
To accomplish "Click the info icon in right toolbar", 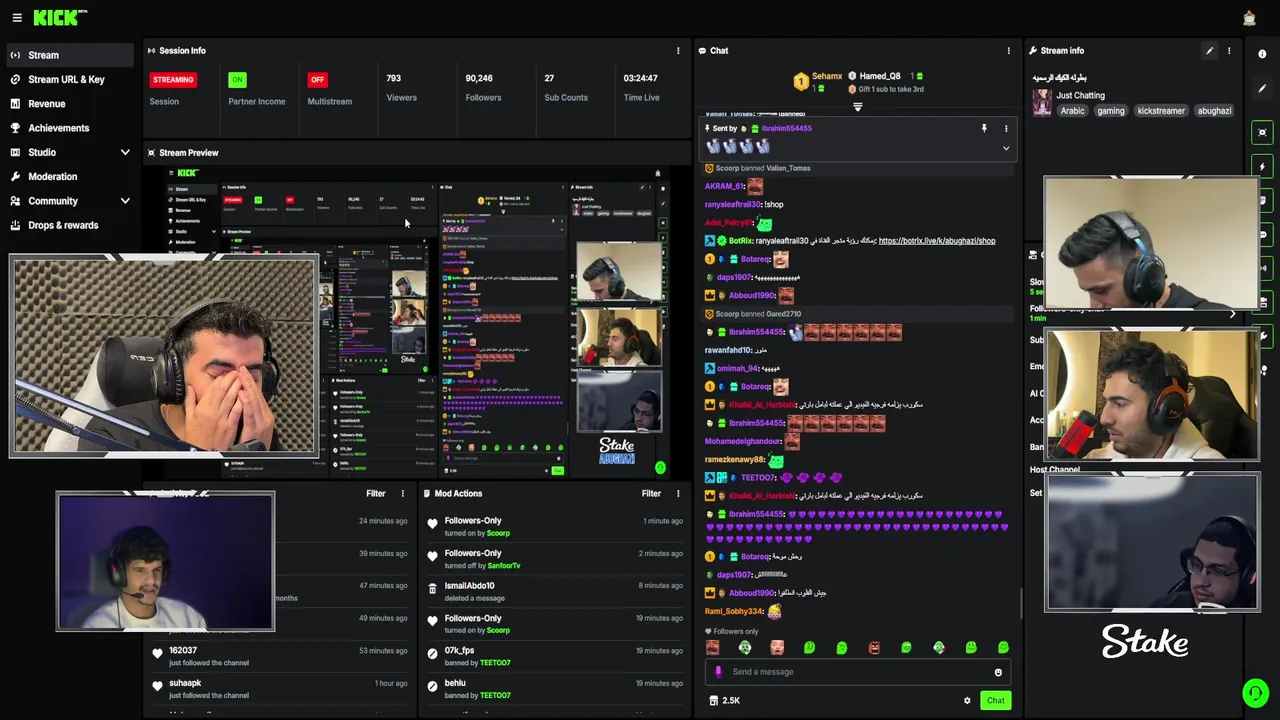I will click(x=1262, y=54).
